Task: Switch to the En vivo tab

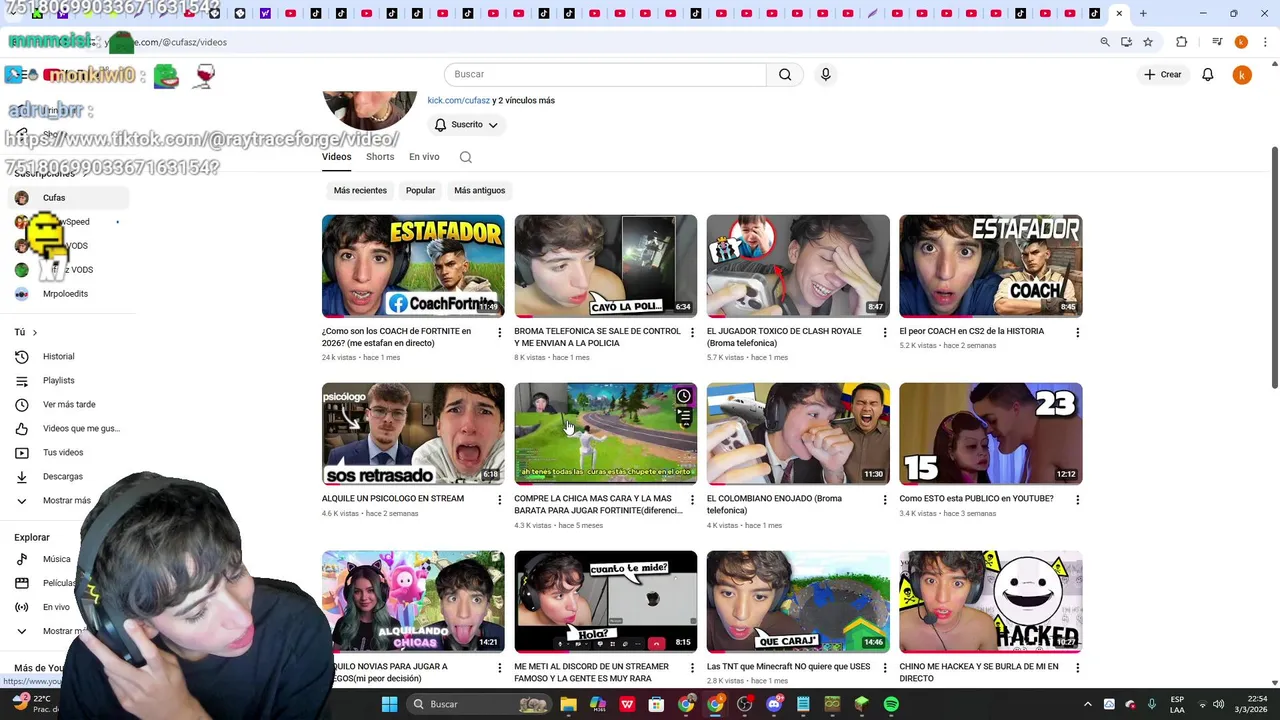Action: [424, 157]
